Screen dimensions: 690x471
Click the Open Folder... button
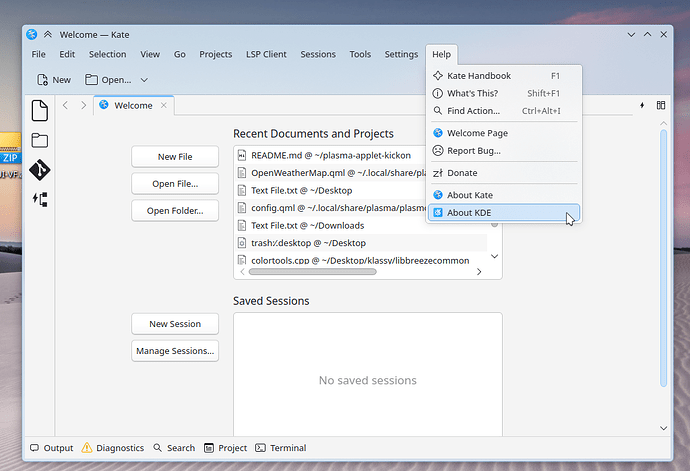coord(175,210)
